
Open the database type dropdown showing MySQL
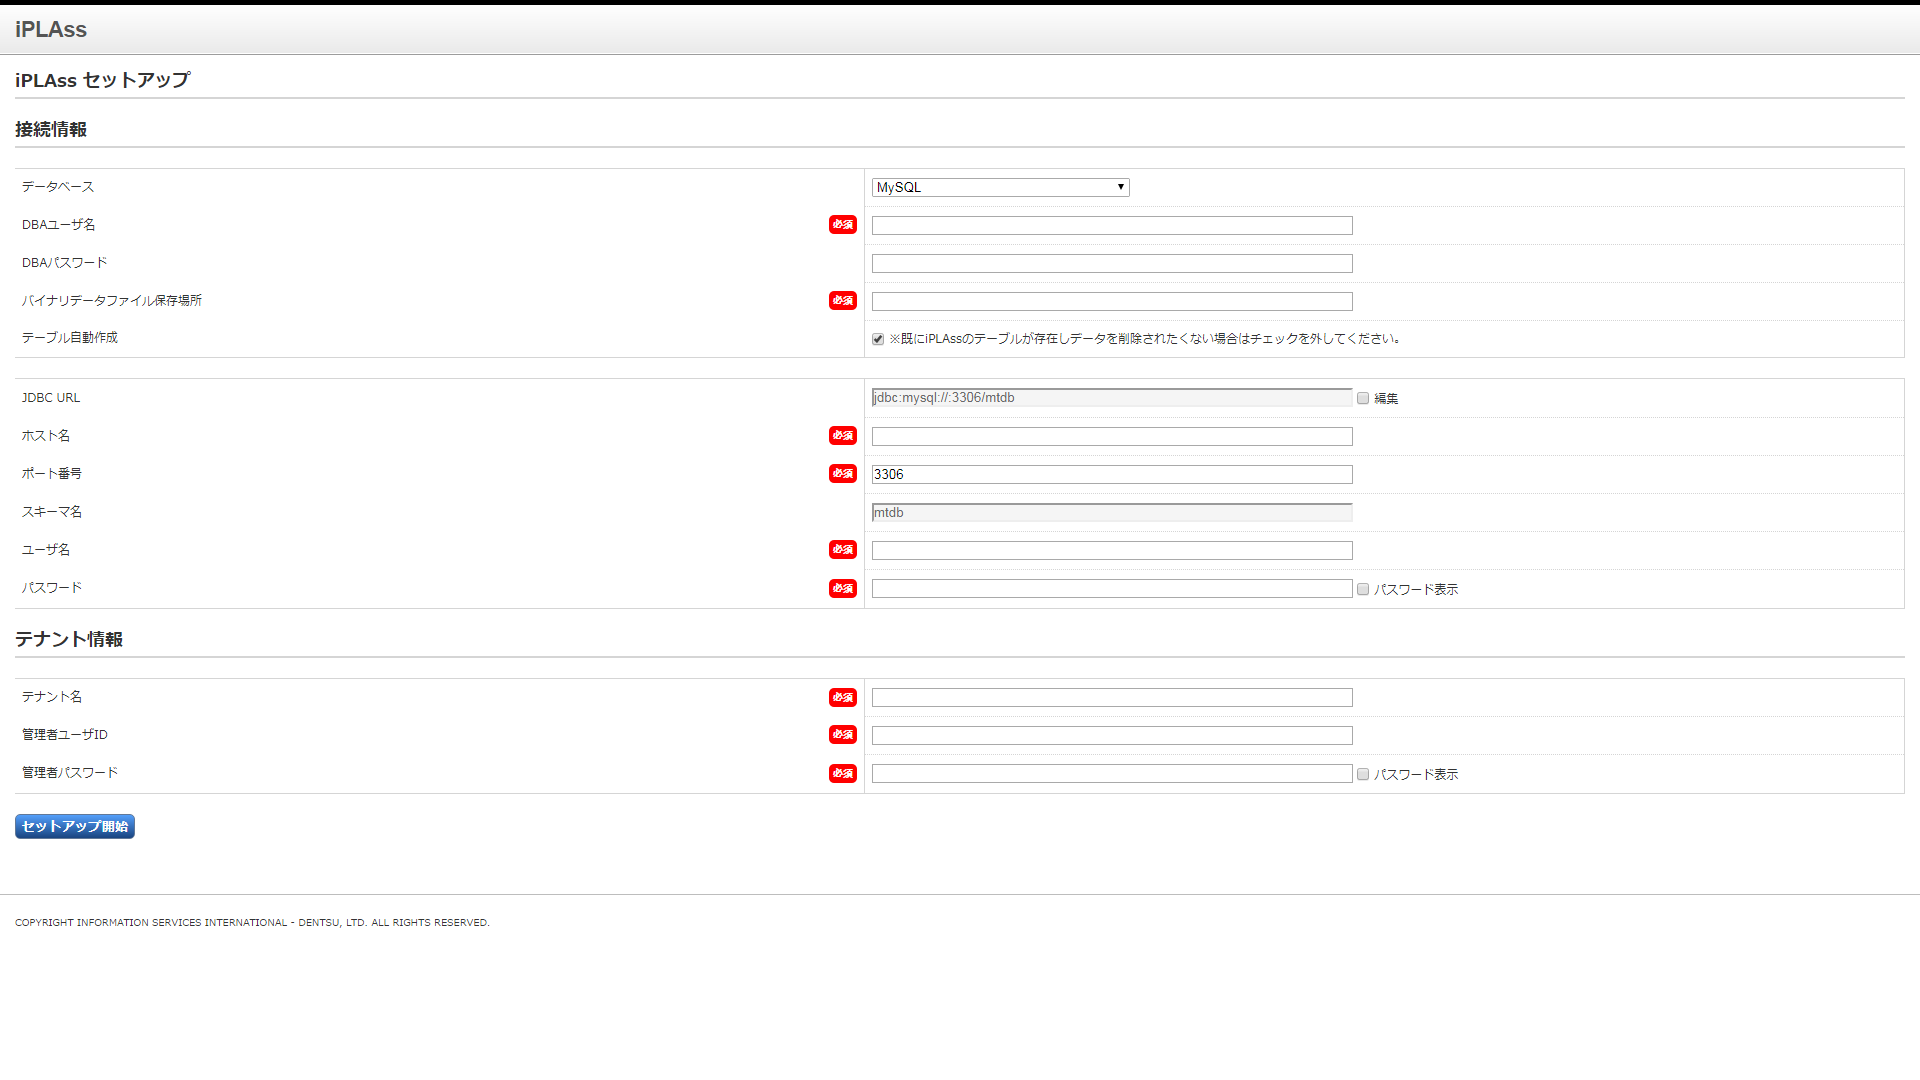tap(1000, 187)
